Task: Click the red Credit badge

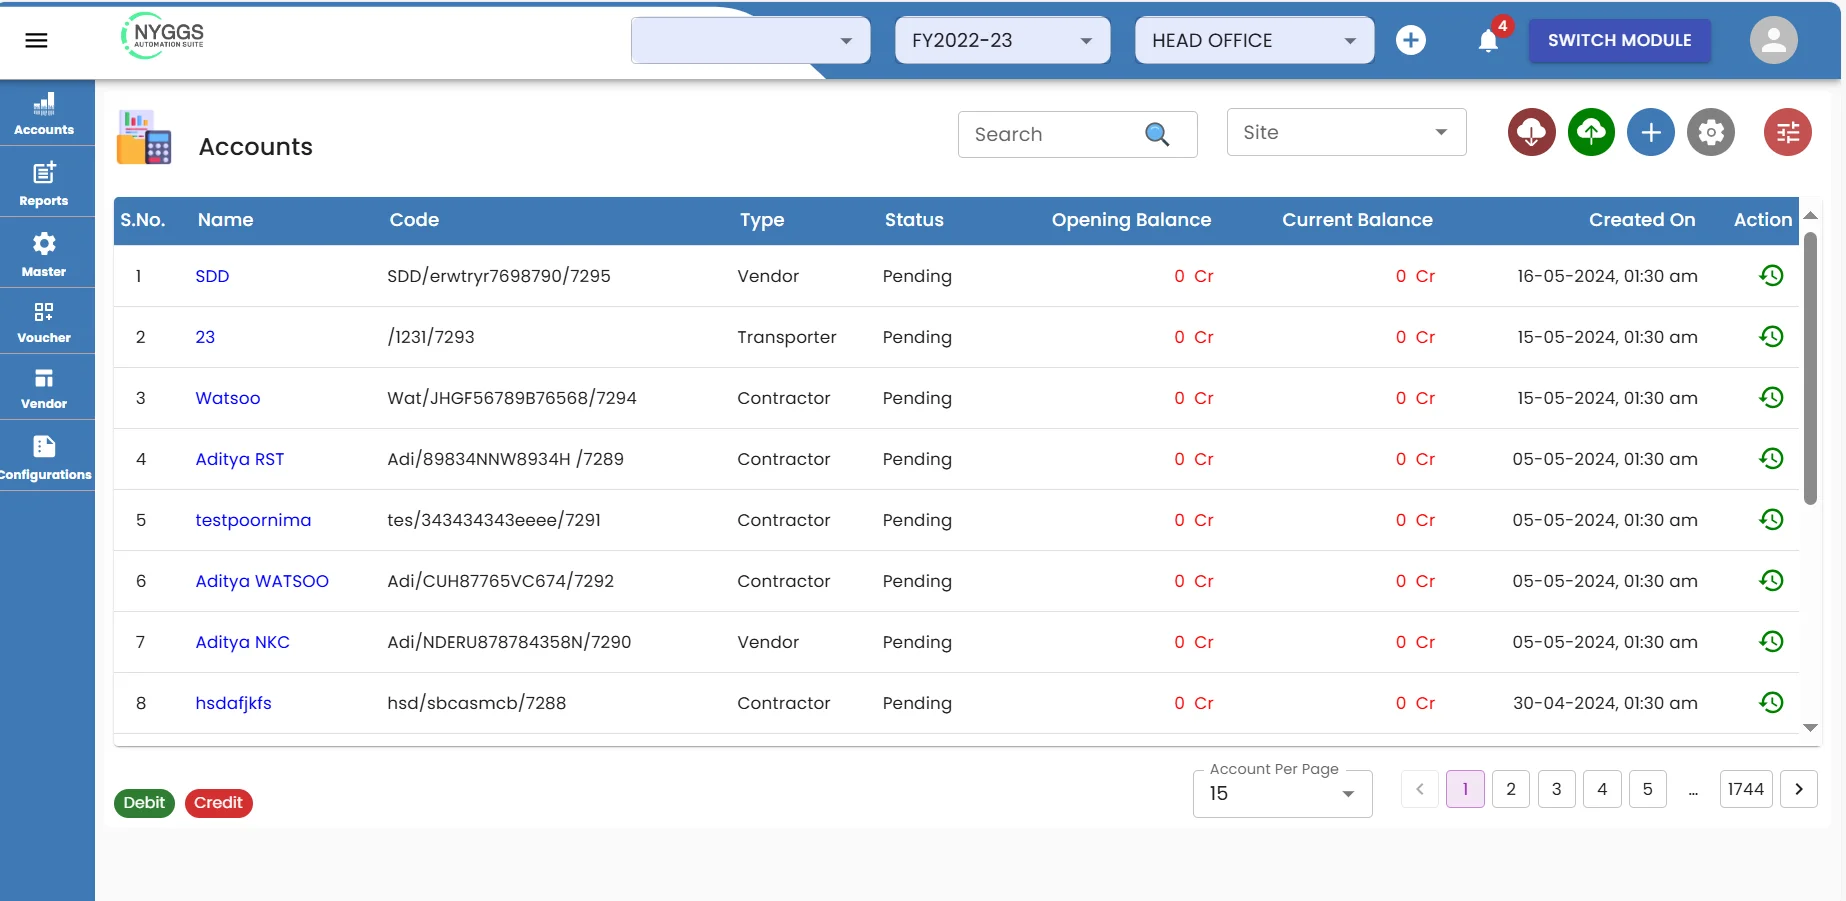Action: pos(218,803)
